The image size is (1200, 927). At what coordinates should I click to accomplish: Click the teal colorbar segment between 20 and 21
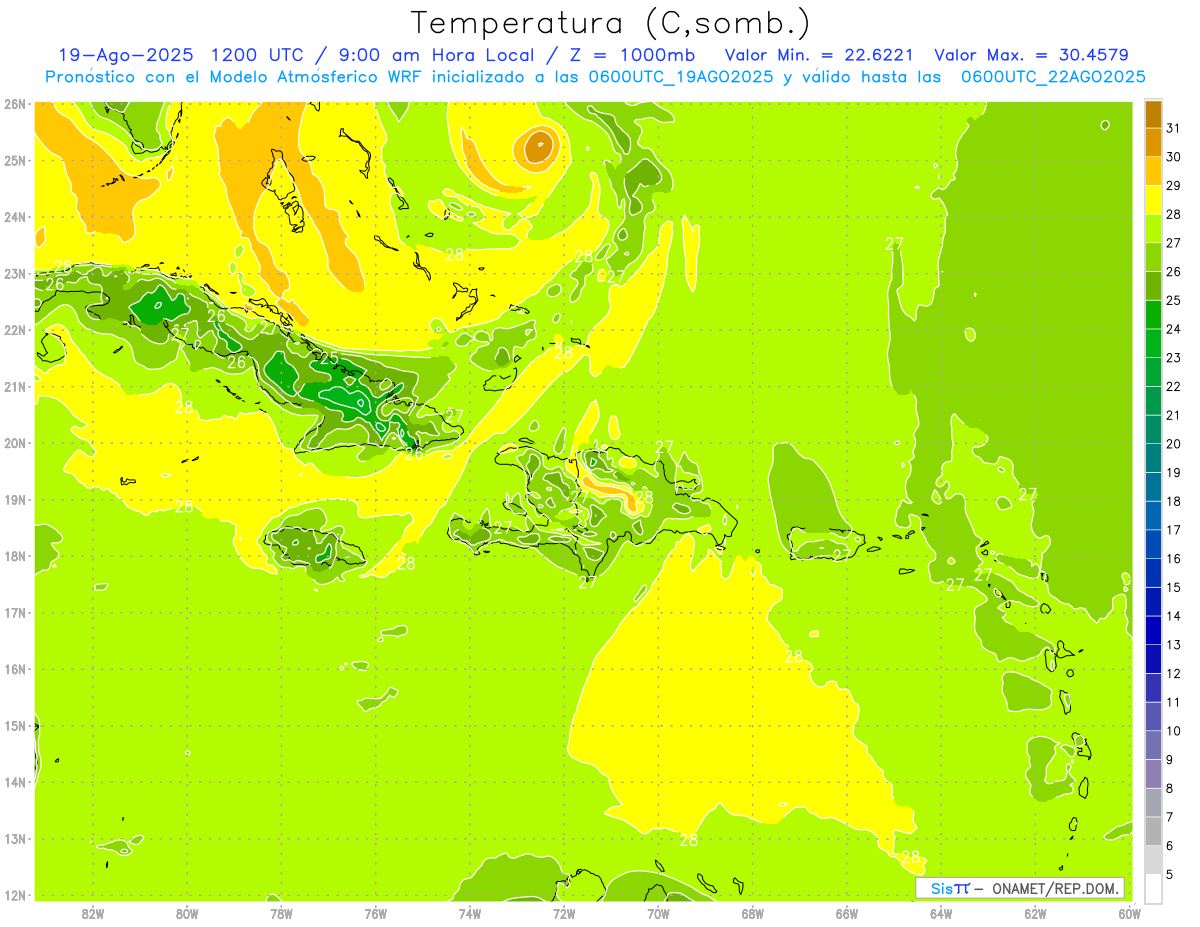click(1153, 430)
